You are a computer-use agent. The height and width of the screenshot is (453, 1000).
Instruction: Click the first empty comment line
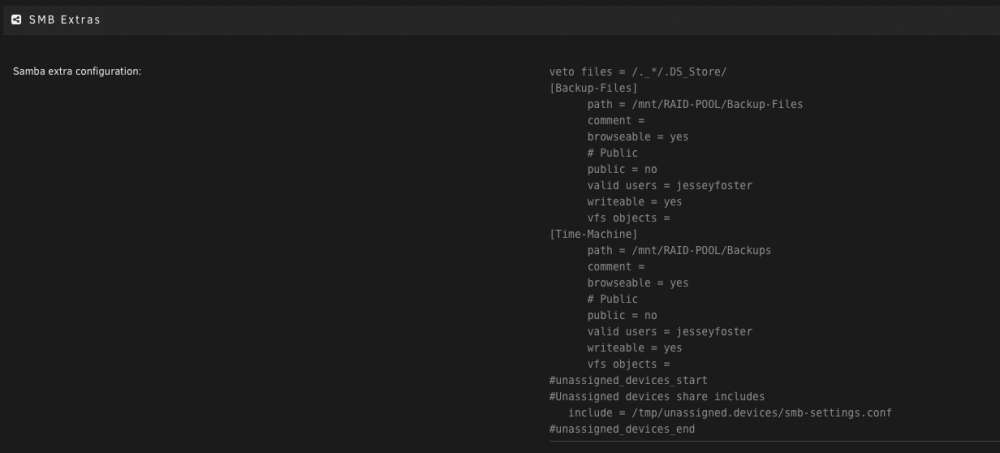coord(616,121)
